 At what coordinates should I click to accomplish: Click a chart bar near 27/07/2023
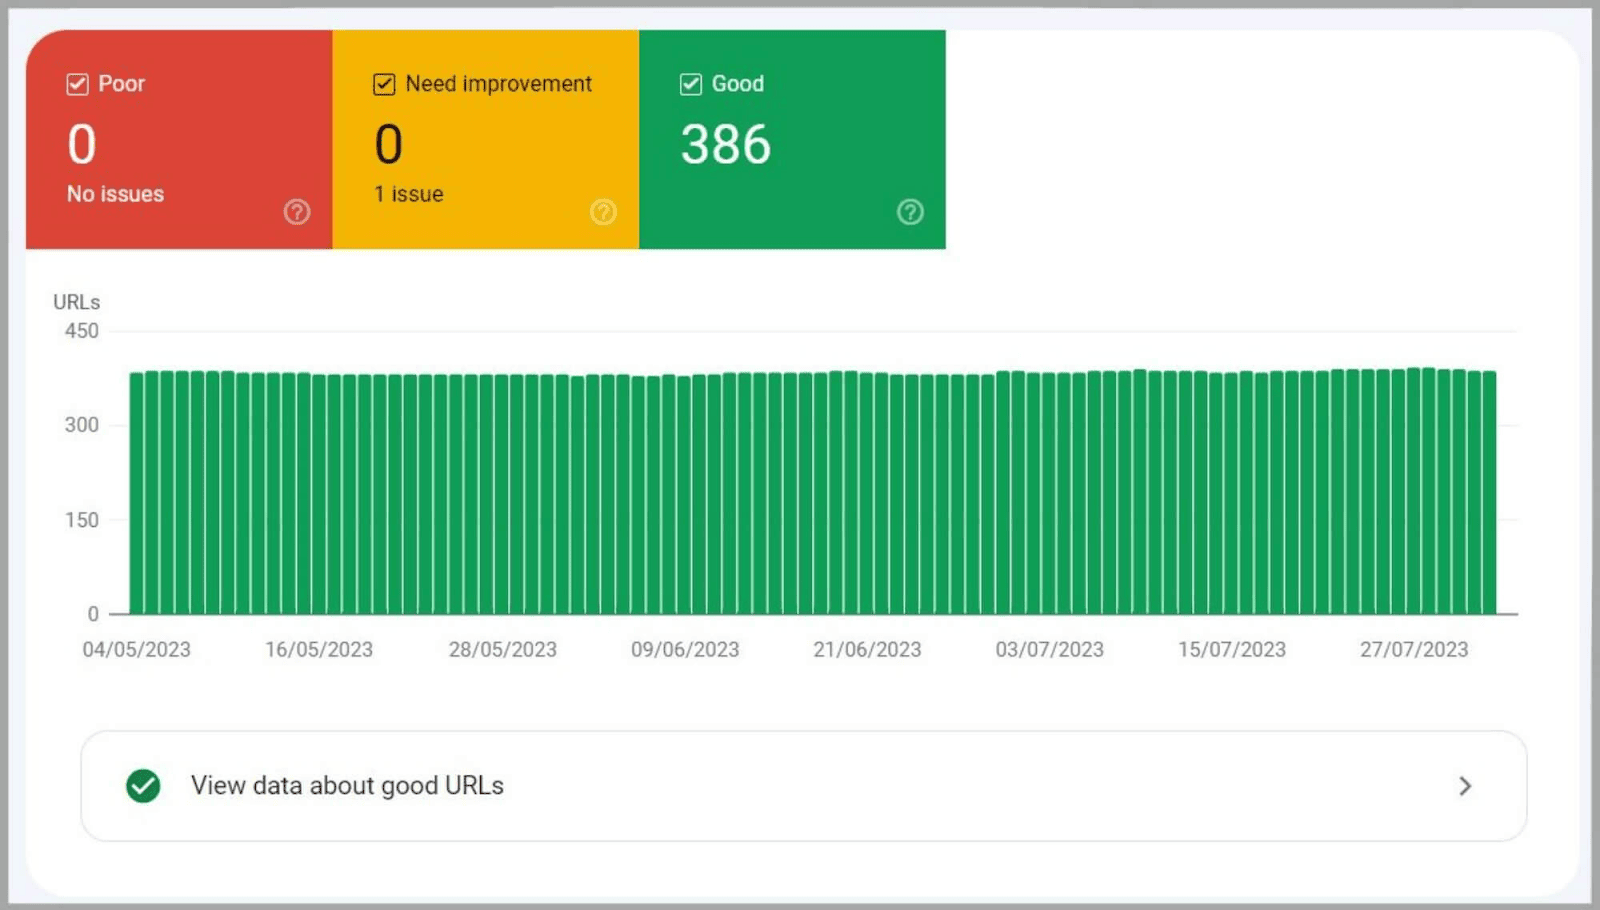pos(1413,490)
